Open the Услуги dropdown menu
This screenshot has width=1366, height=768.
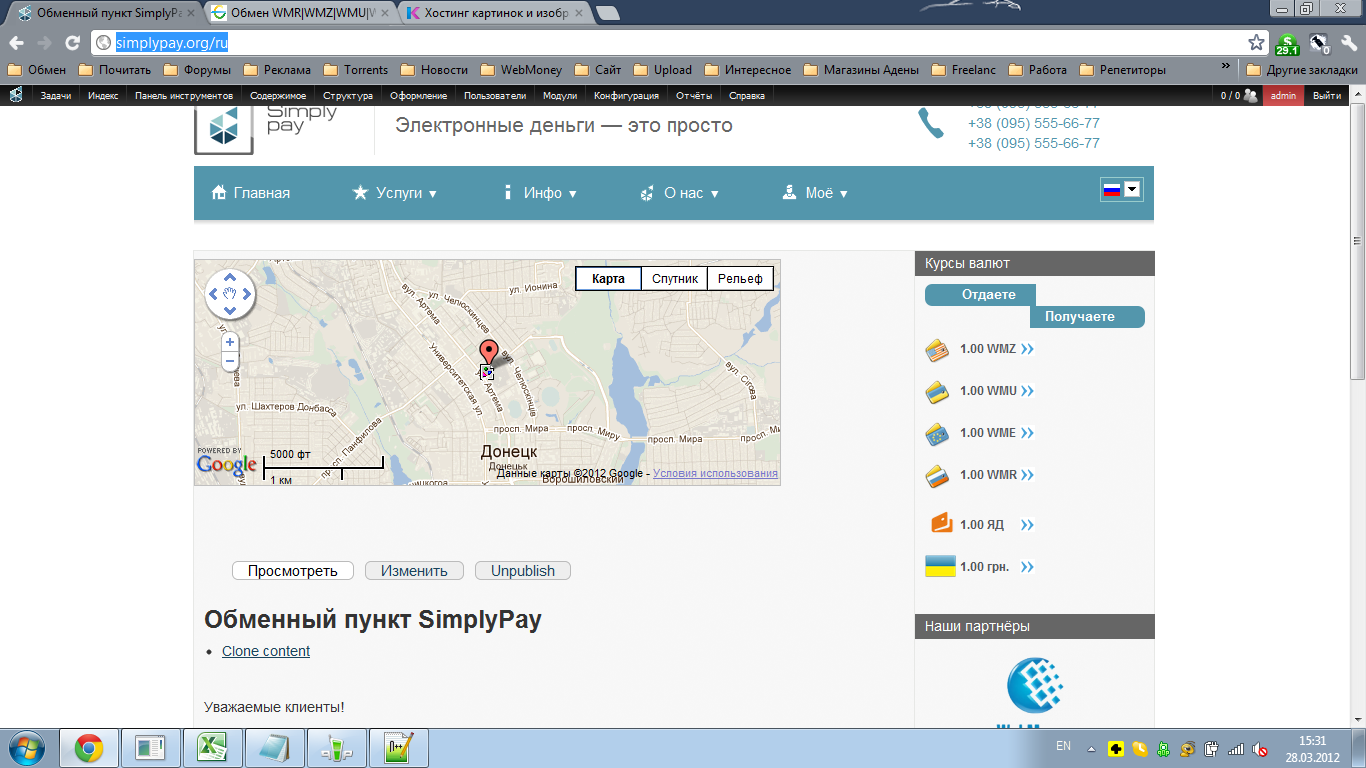(395, 193)
